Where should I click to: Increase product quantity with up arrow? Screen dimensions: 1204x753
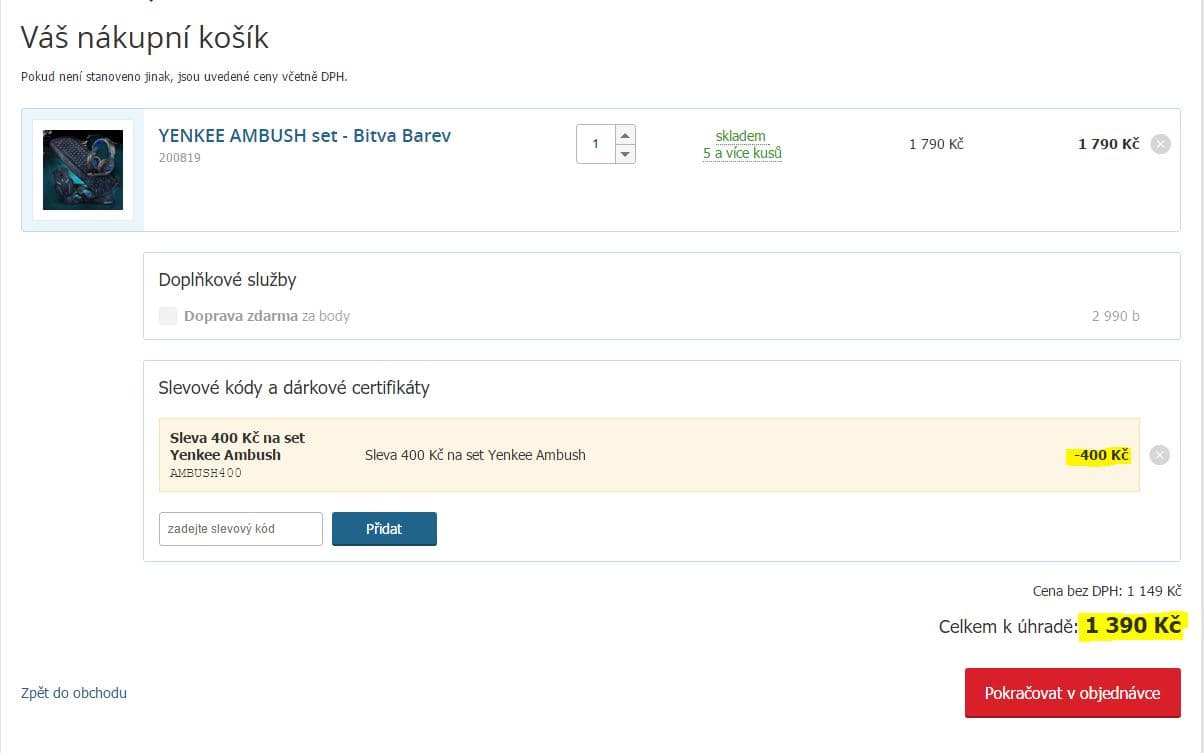coord(625,135)
